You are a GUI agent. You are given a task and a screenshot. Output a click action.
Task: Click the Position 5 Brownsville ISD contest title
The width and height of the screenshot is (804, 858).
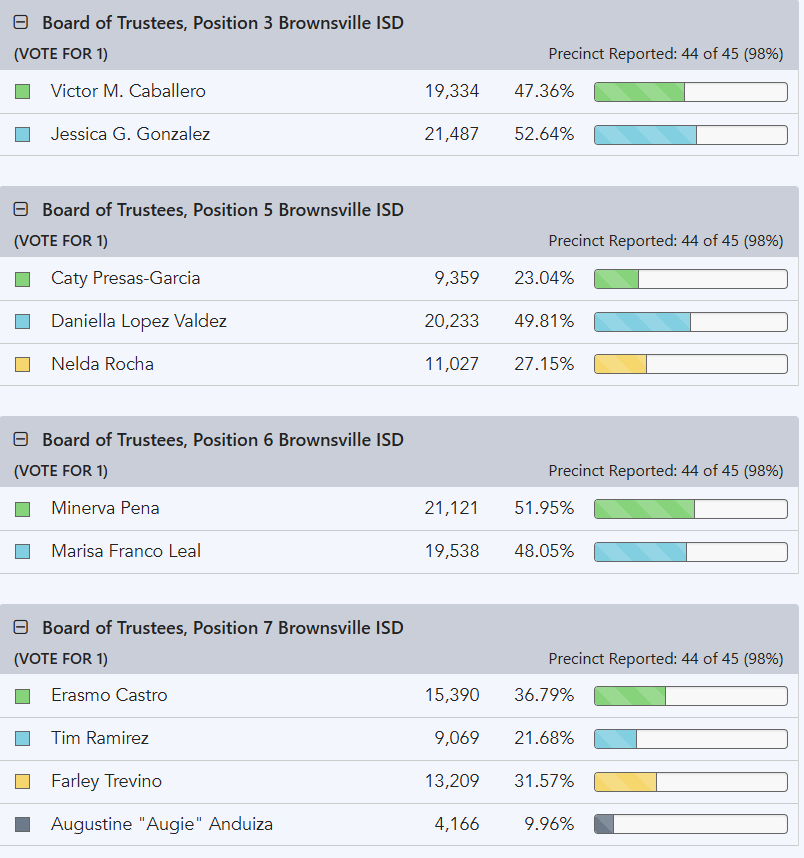click(223, 210)
